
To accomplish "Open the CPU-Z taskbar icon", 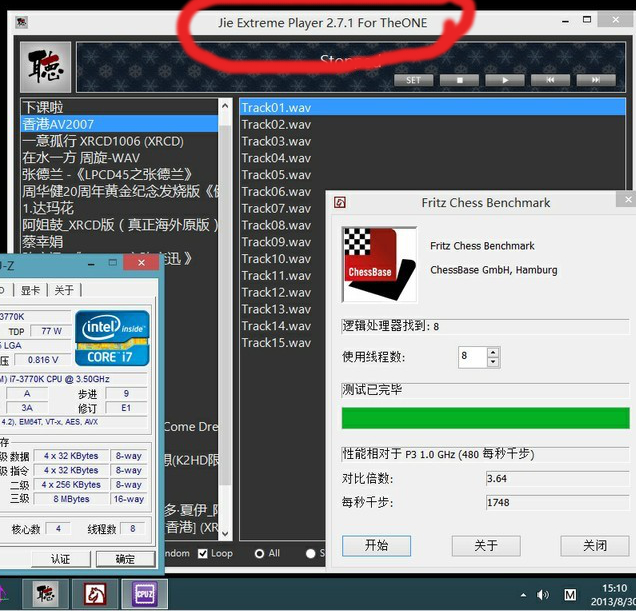I will pyautogui.click(x=144, y=594).
